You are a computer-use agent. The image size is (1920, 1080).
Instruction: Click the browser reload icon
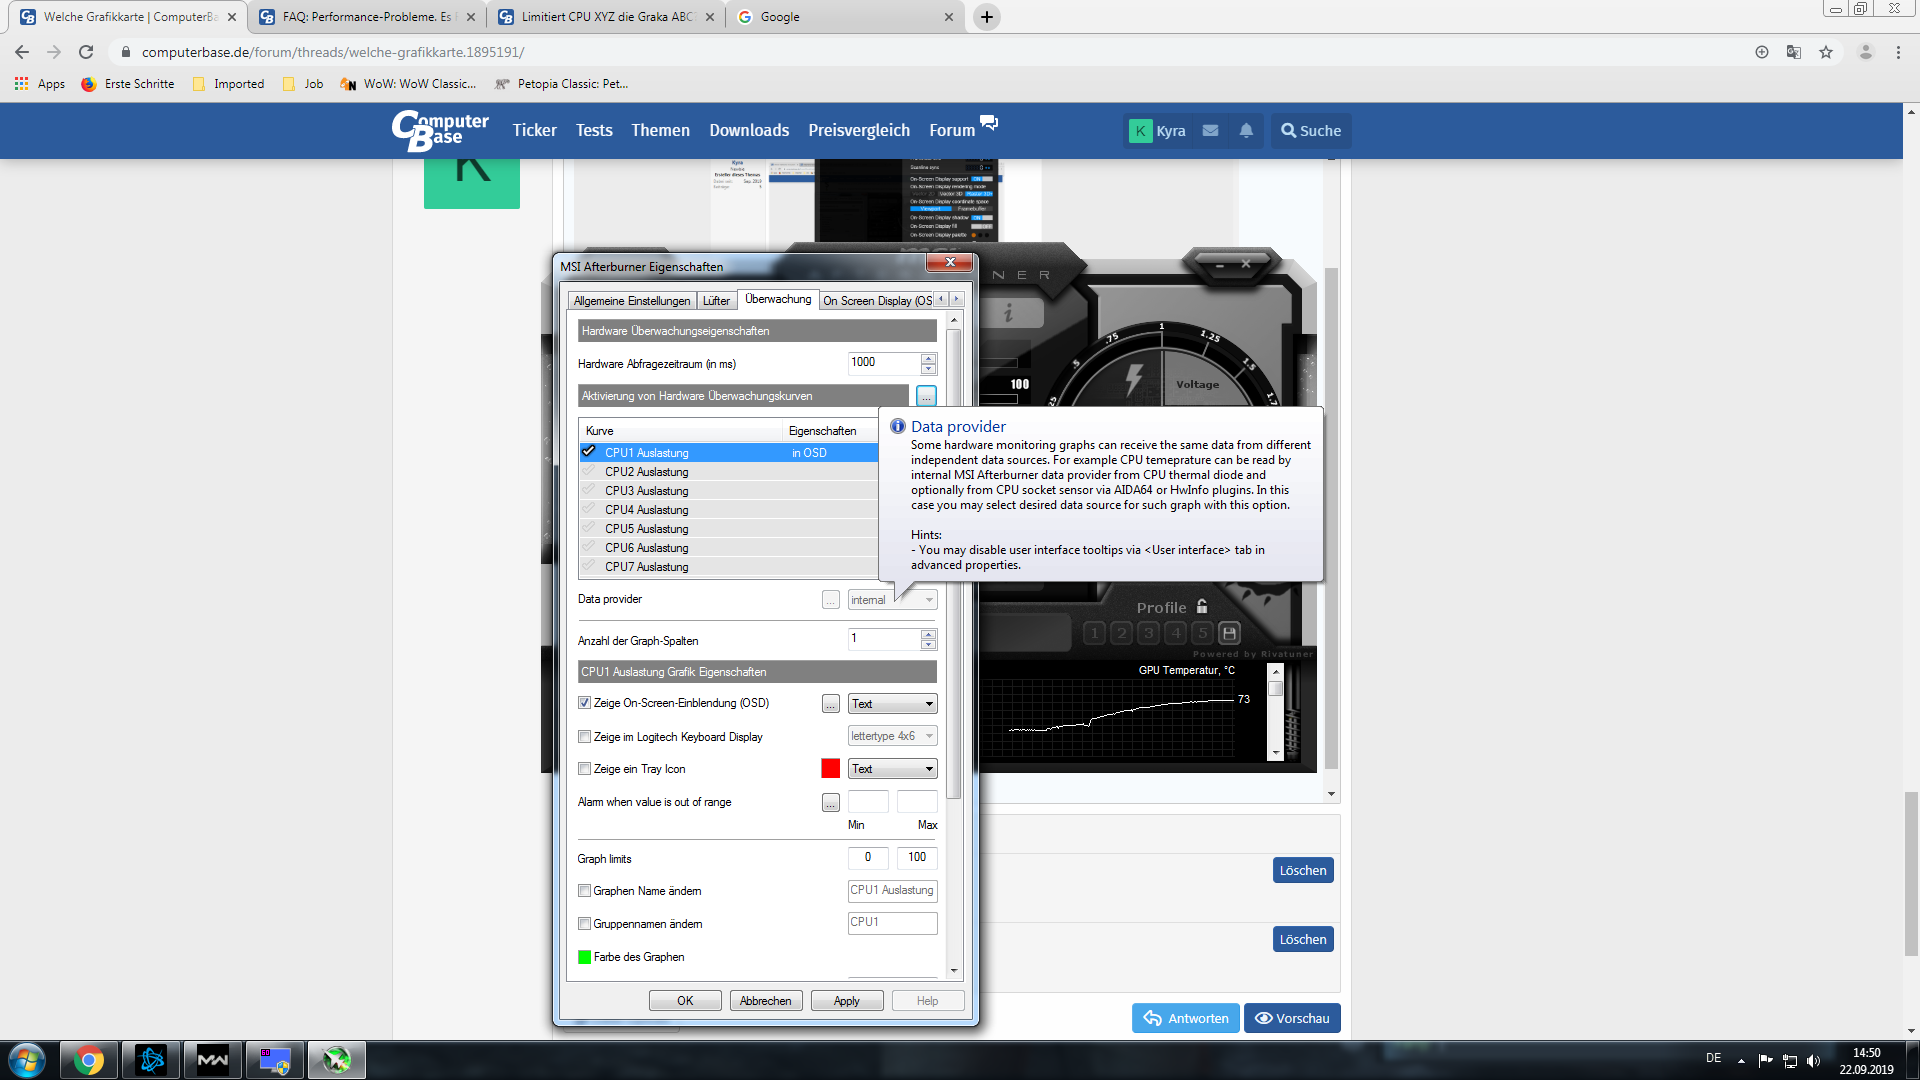coord(86,52)
